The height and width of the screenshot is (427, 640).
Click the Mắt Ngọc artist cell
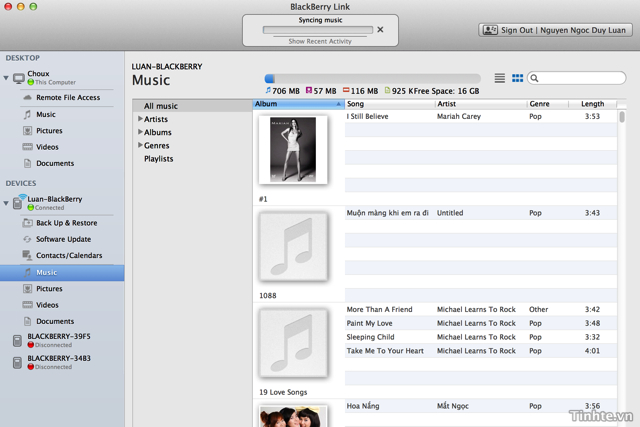pyautogui.click(x=453, y=406)
